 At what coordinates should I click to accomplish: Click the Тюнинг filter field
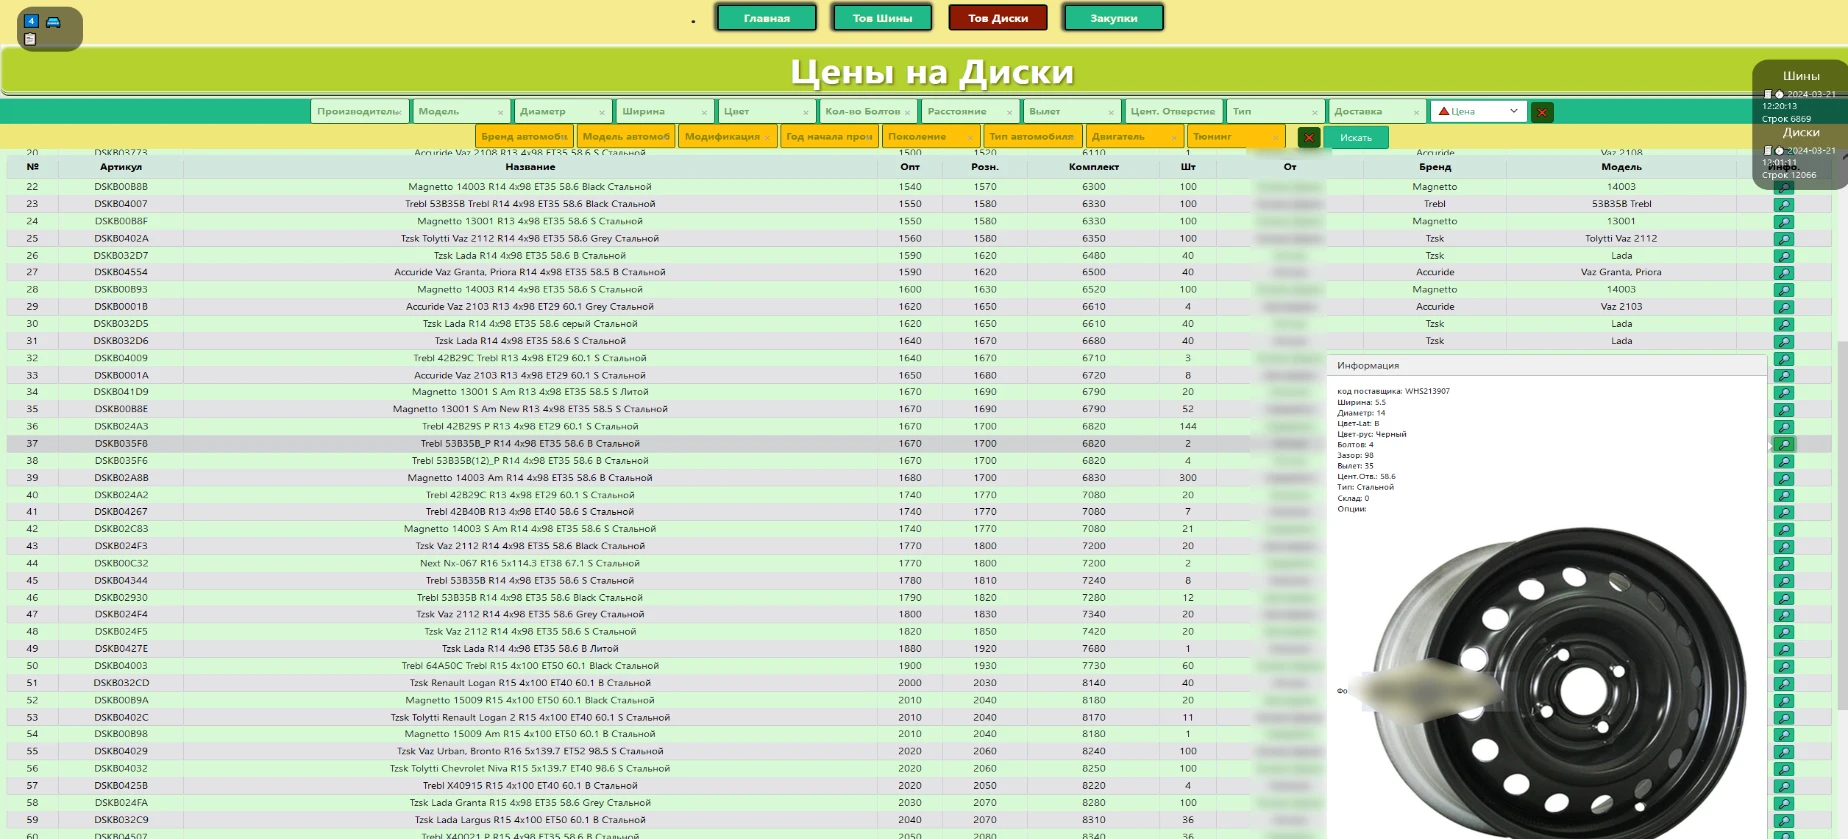click(1236, 136)
